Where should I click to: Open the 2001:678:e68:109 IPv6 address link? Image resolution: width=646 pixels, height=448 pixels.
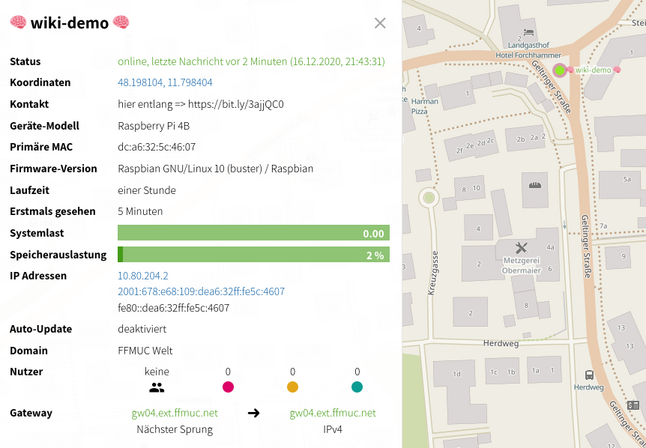(x=201, y=292)
